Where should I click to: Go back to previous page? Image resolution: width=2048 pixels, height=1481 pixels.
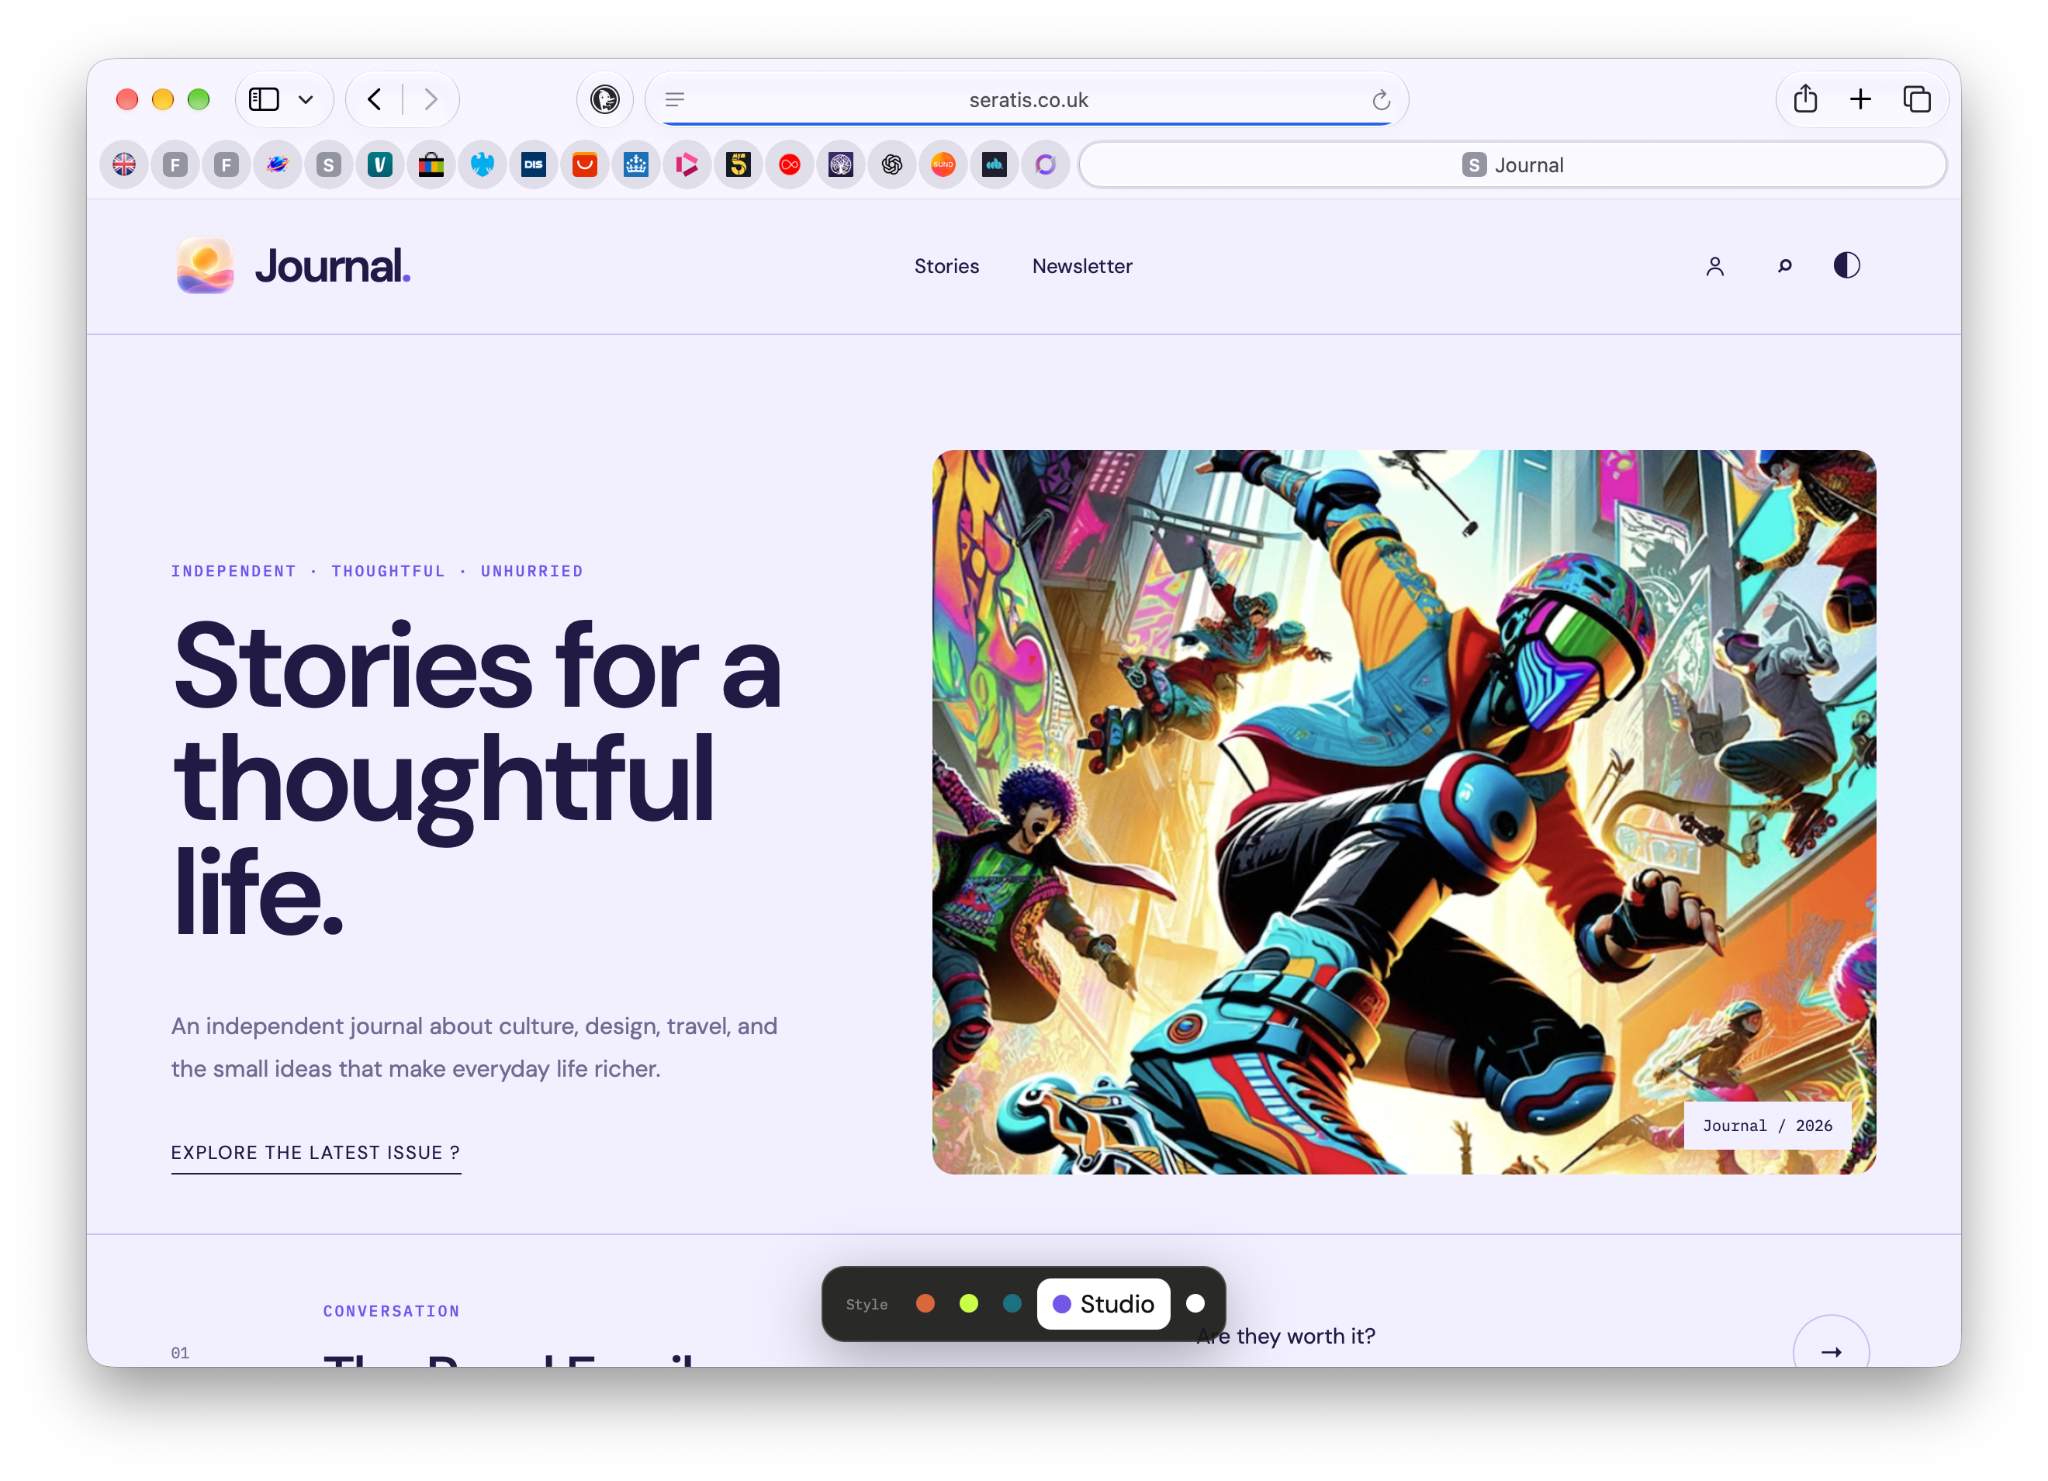pos(375,99)
